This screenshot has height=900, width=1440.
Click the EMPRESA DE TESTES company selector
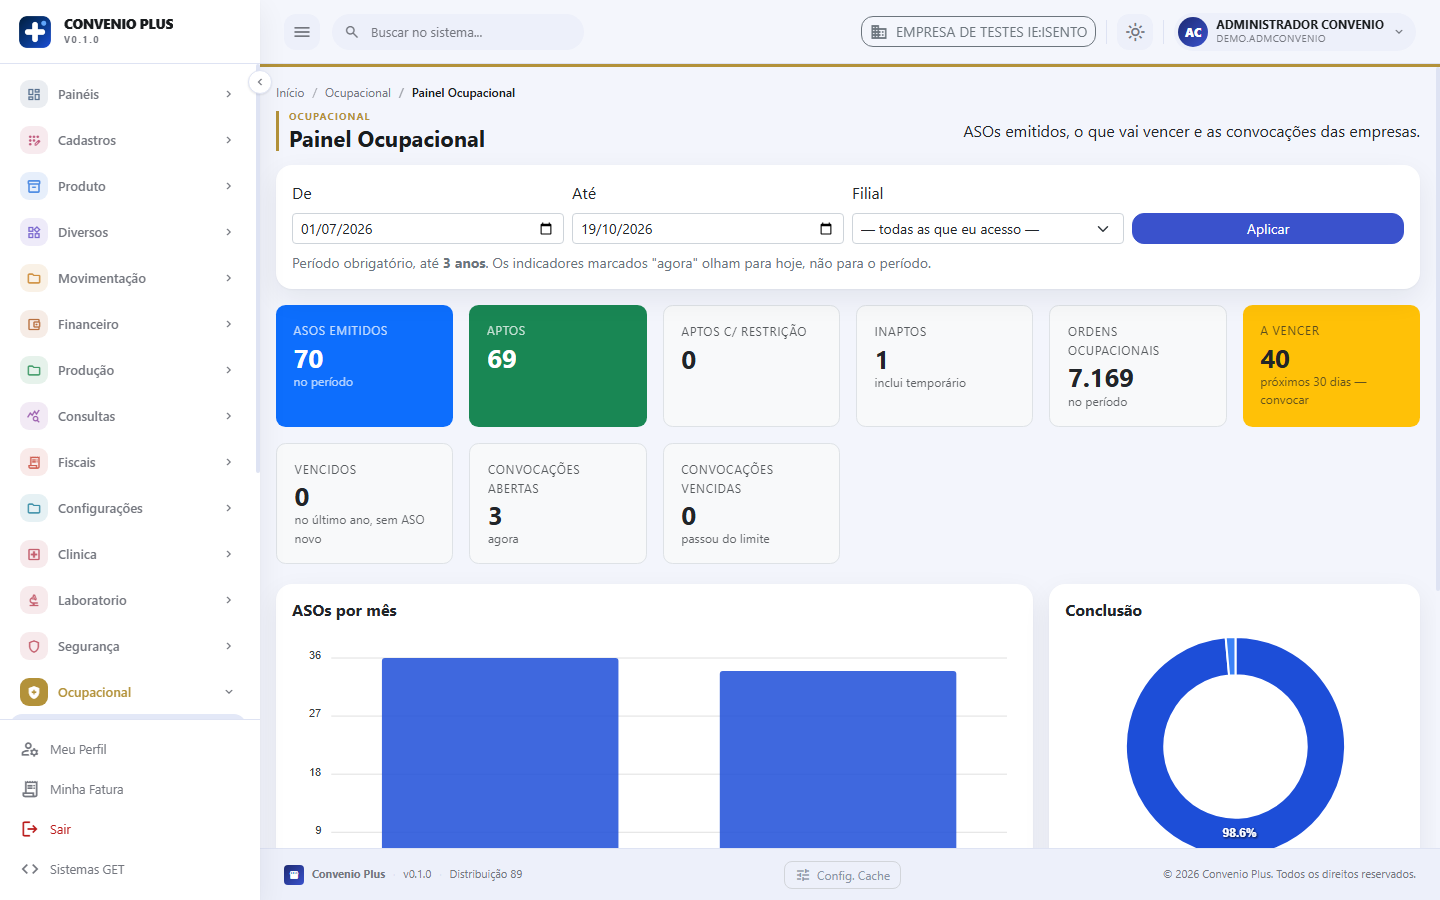point(978,32)
